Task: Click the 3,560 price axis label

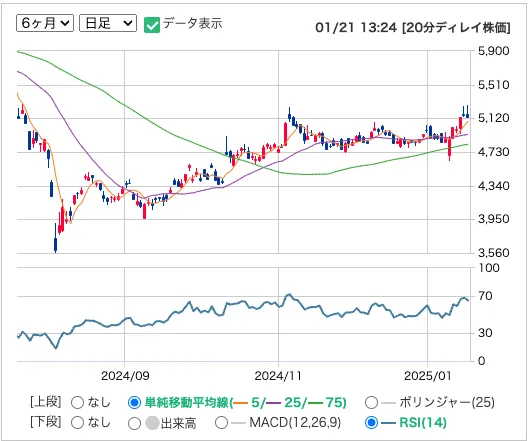Action: pyautogui.click(x=493, y=252)
